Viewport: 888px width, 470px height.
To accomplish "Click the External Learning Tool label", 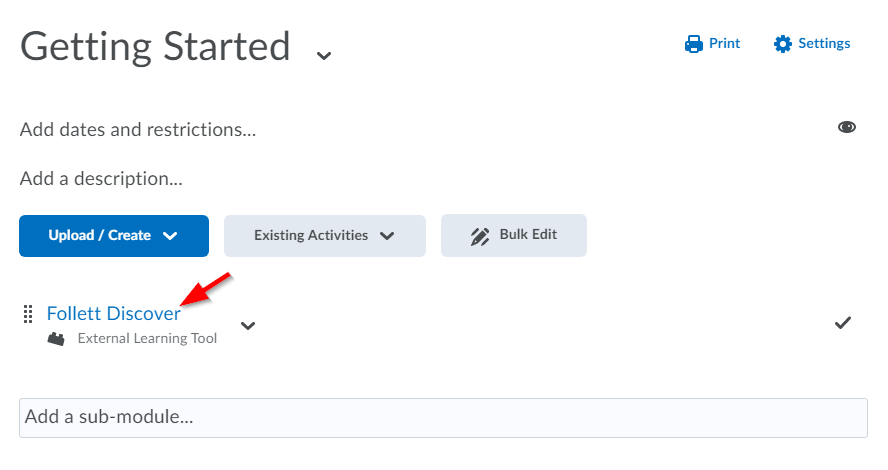I will tap(147, 339).
